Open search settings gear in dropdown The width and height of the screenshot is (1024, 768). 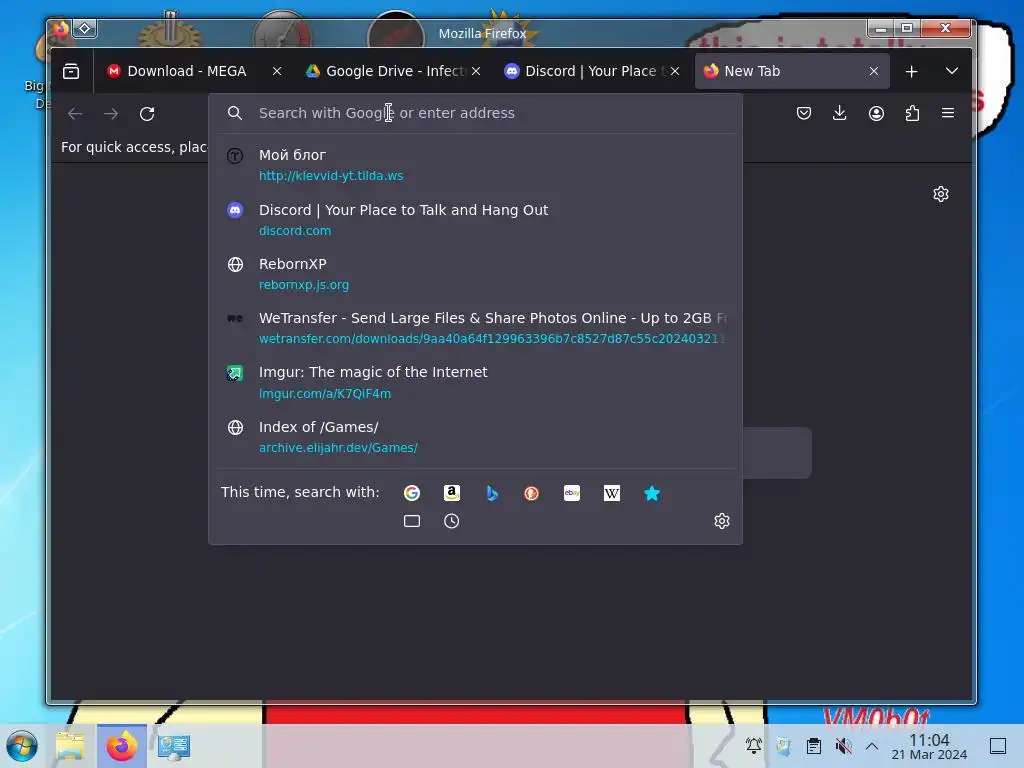(722, 521)
